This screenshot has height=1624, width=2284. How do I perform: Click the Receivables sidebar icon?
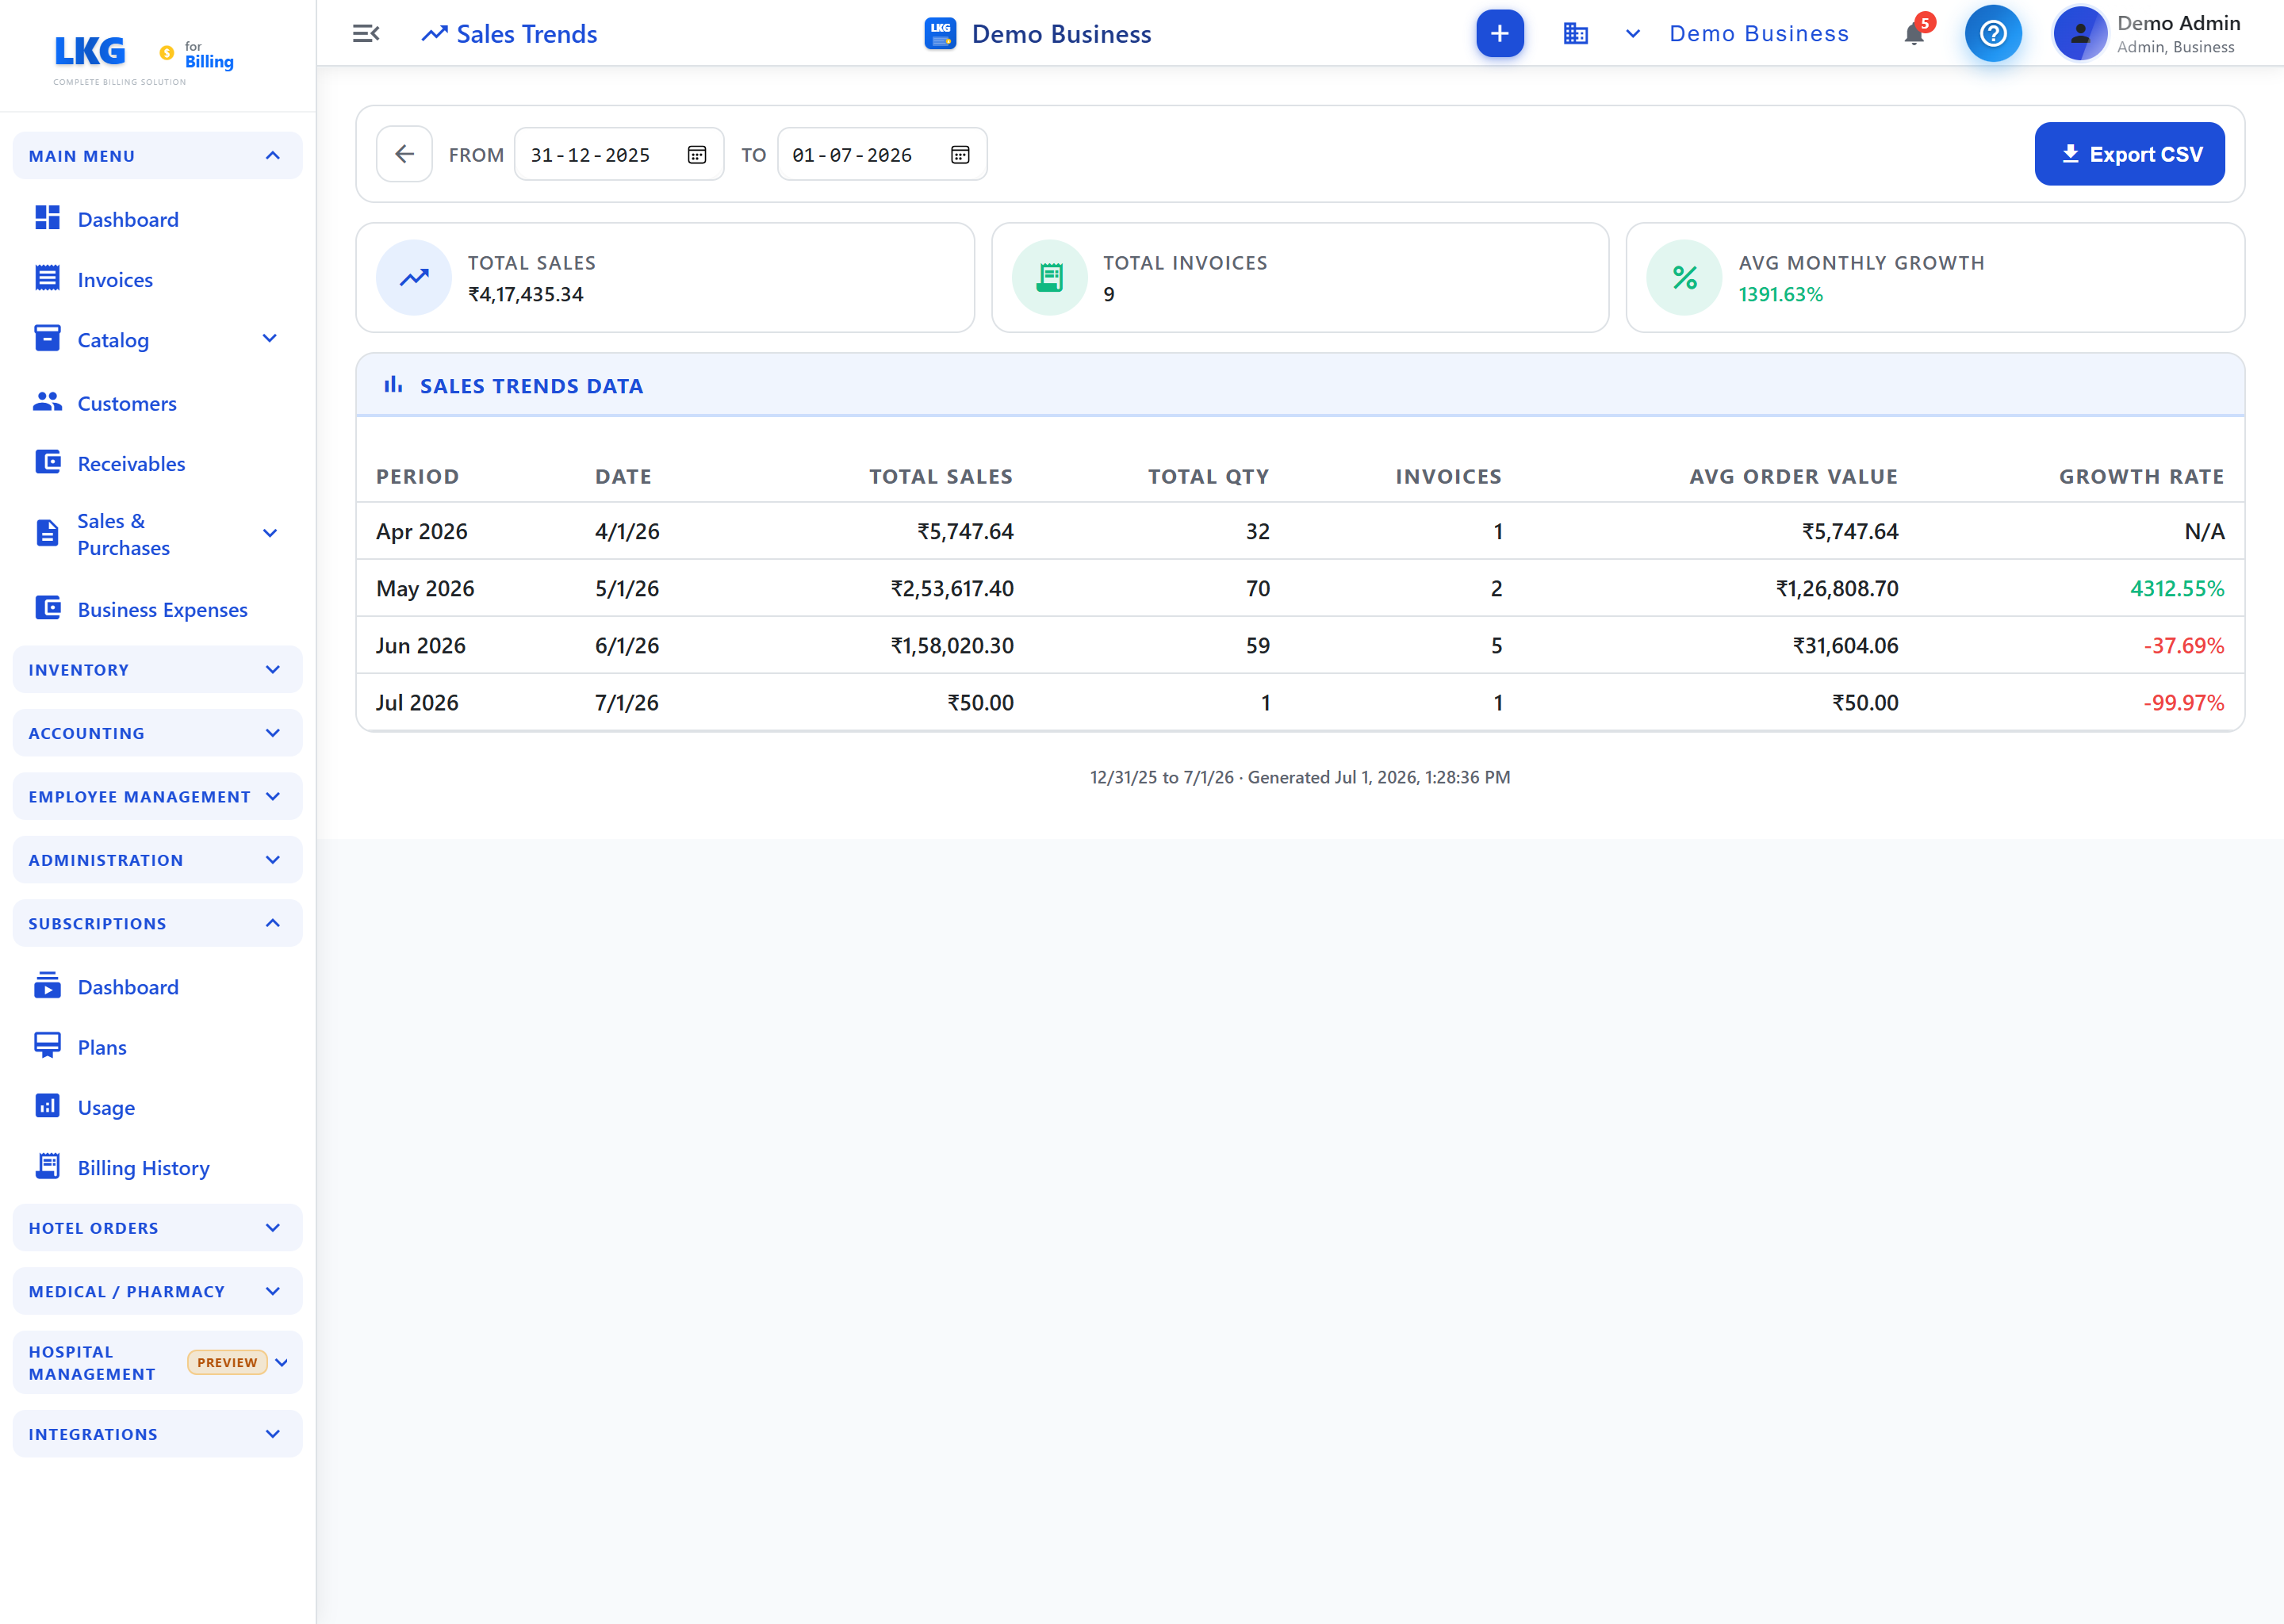[47, 462]
